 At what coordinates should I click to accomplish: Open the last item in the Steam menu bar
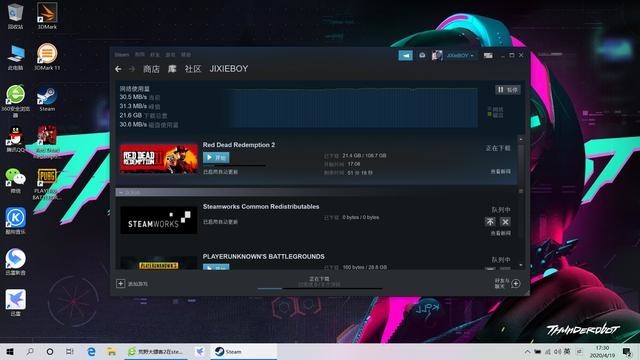click(186, 54)
